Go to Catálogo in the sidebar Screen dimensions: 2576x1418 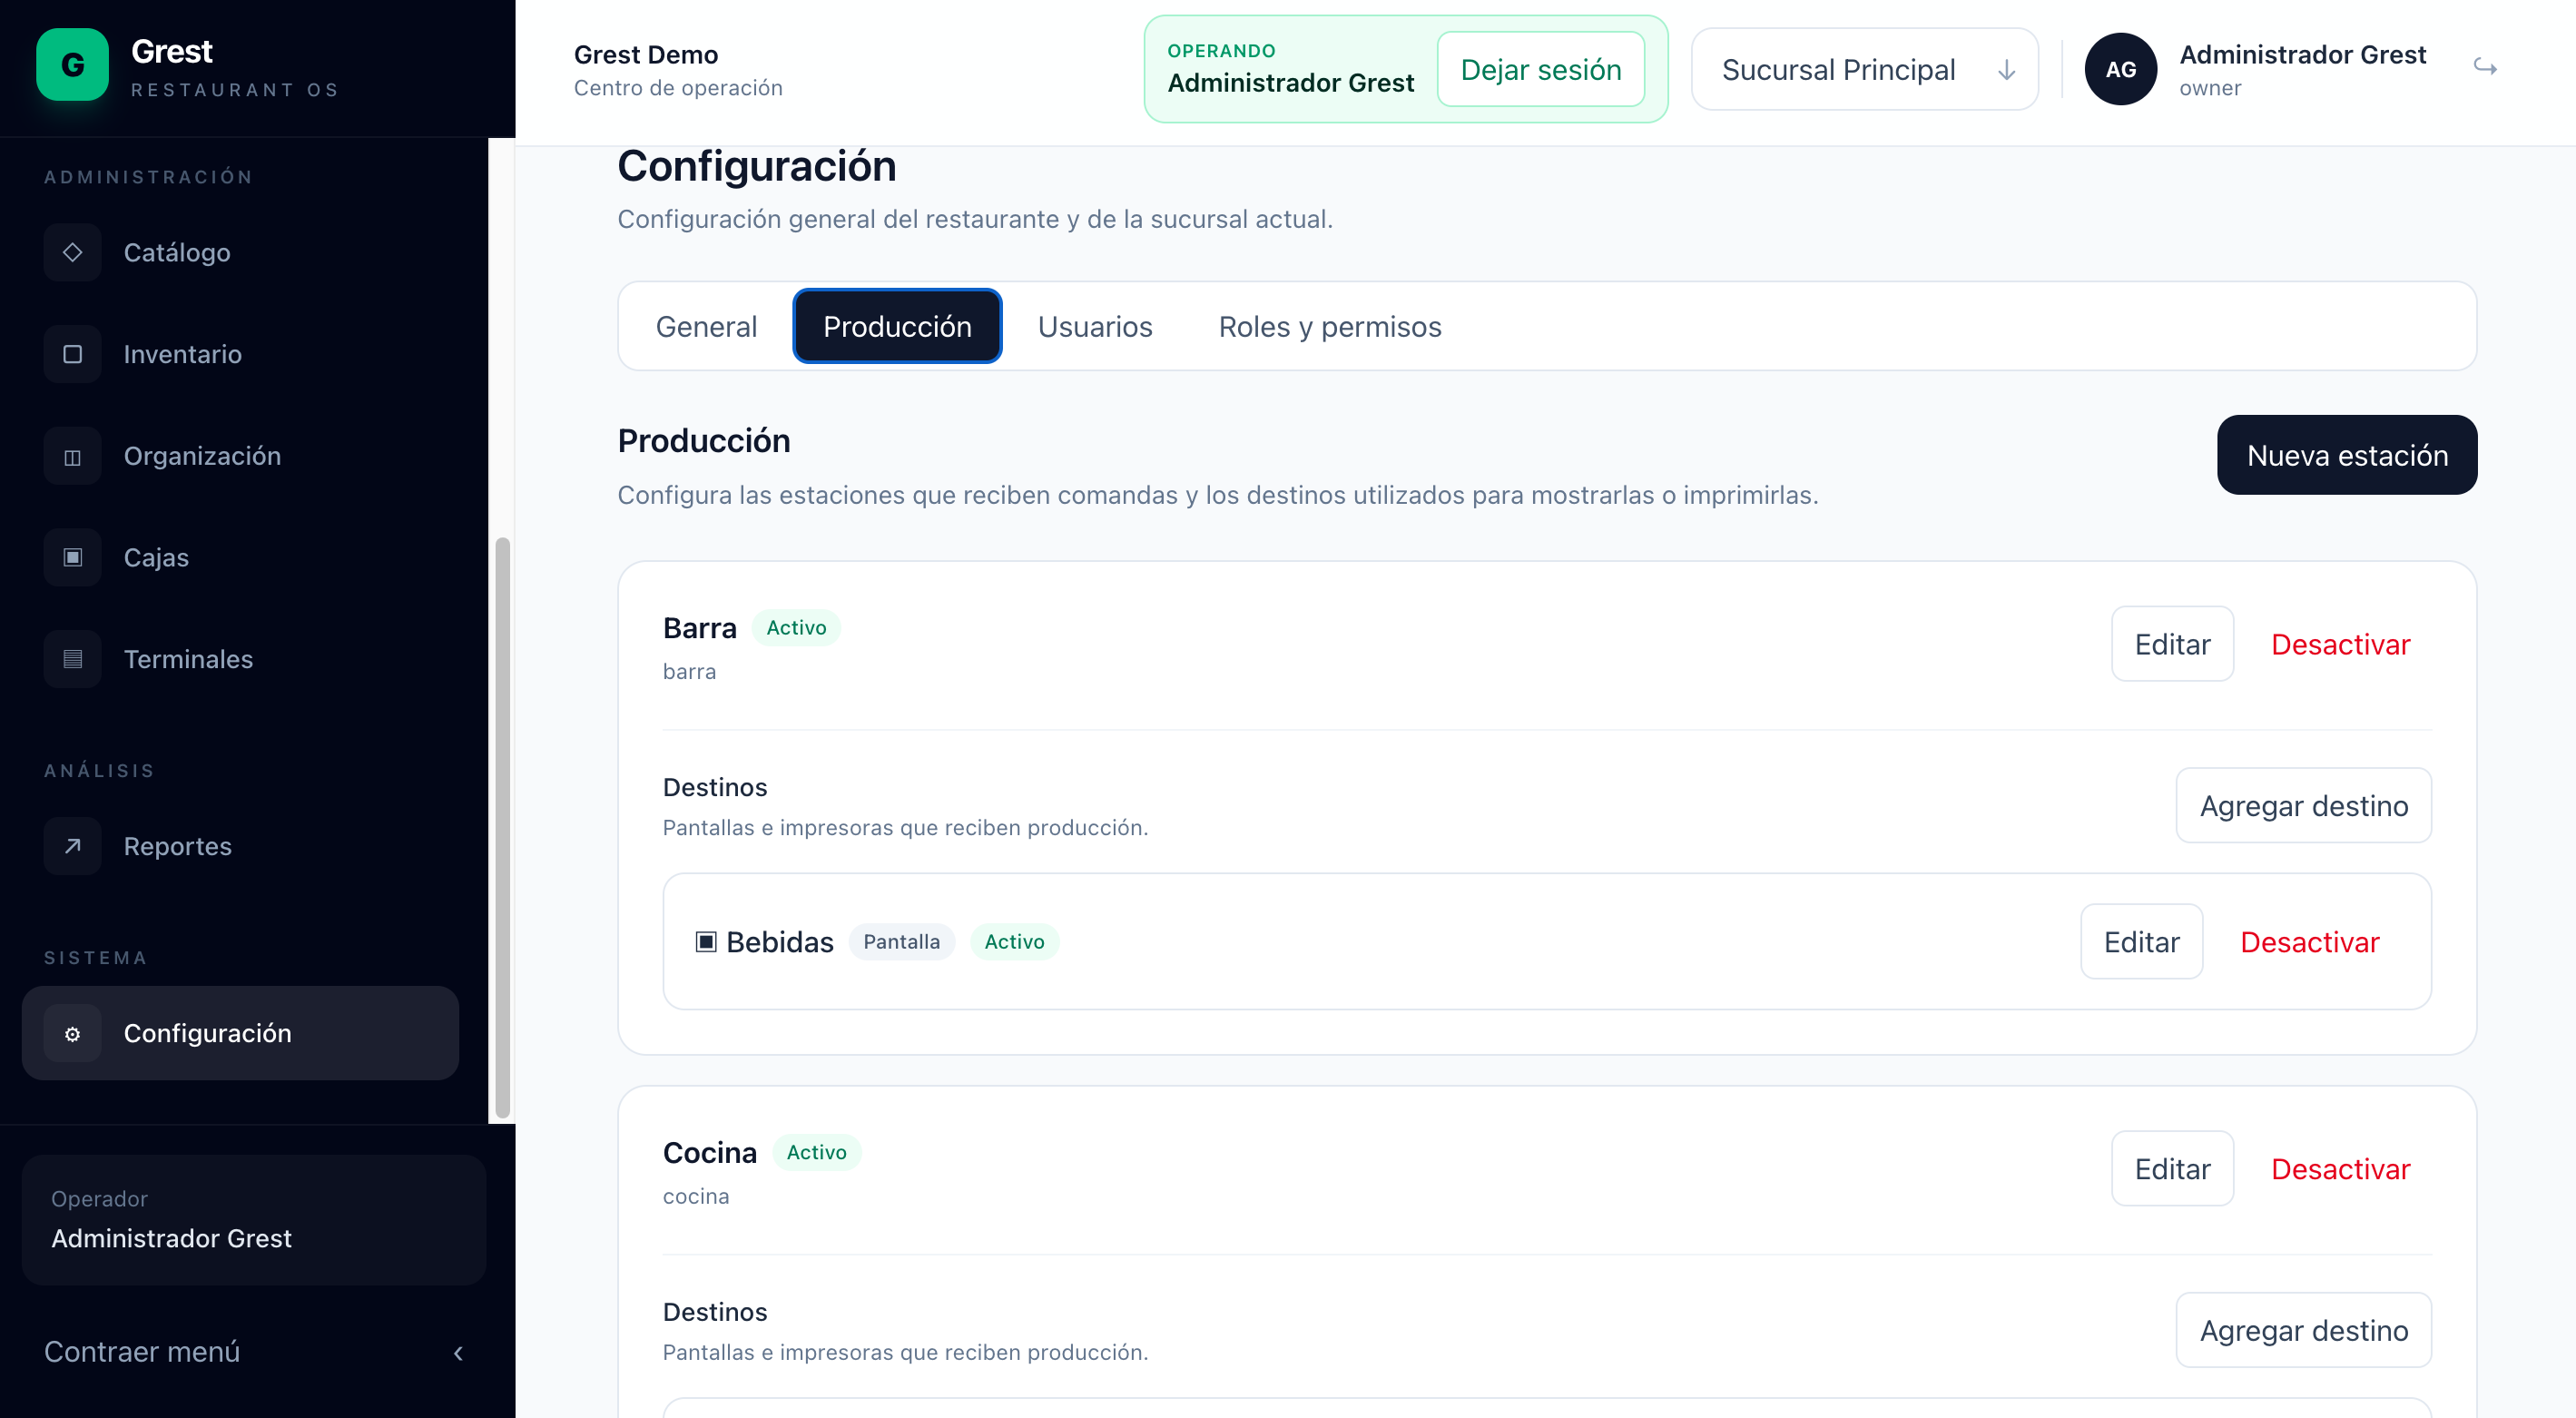pos(240,252)
